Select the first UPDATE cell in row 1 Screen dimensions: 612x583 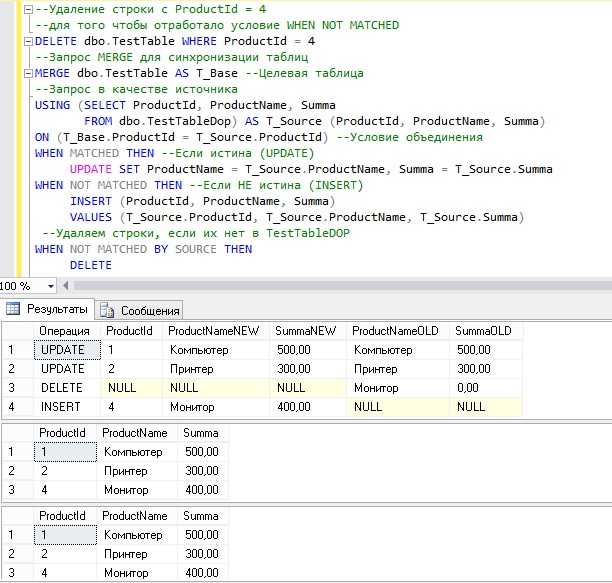point(67,350)
